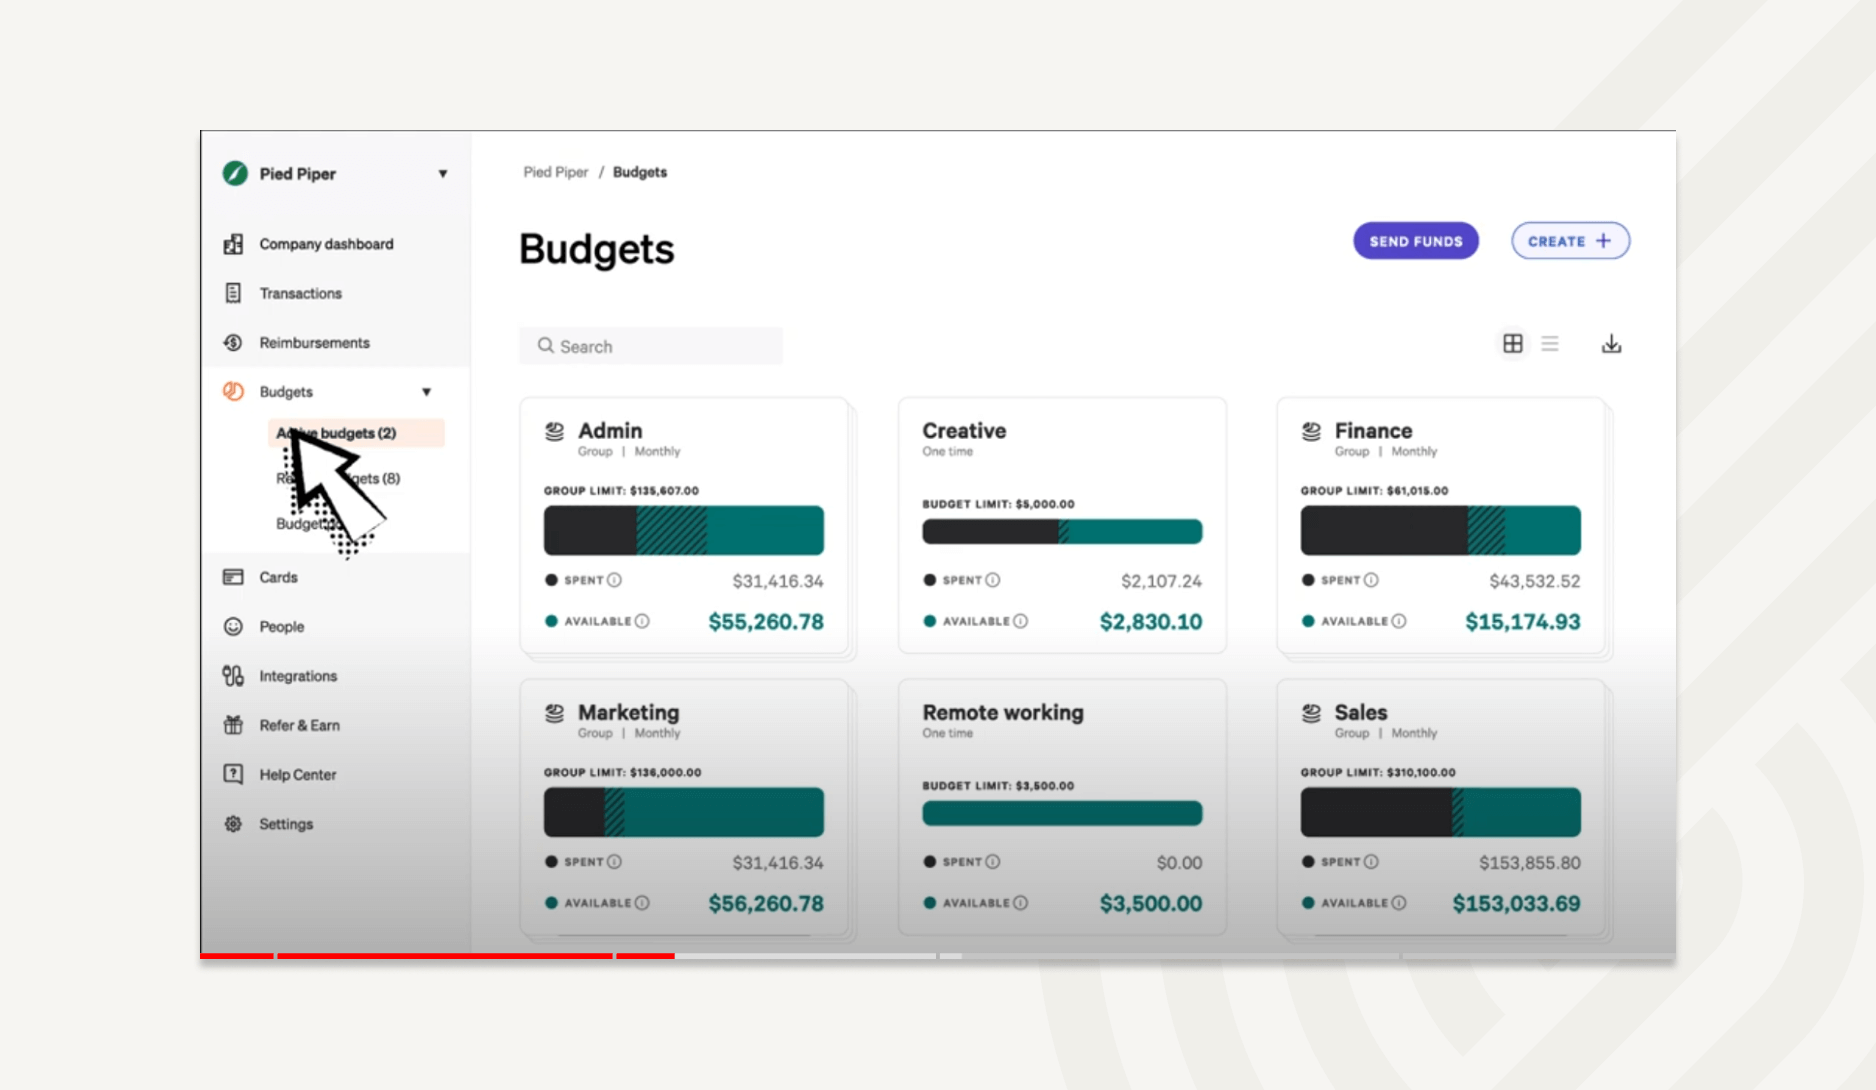Collapse the Budgets submenu arrow
Screen dimensions: 1876x1090
coord(427,392)
